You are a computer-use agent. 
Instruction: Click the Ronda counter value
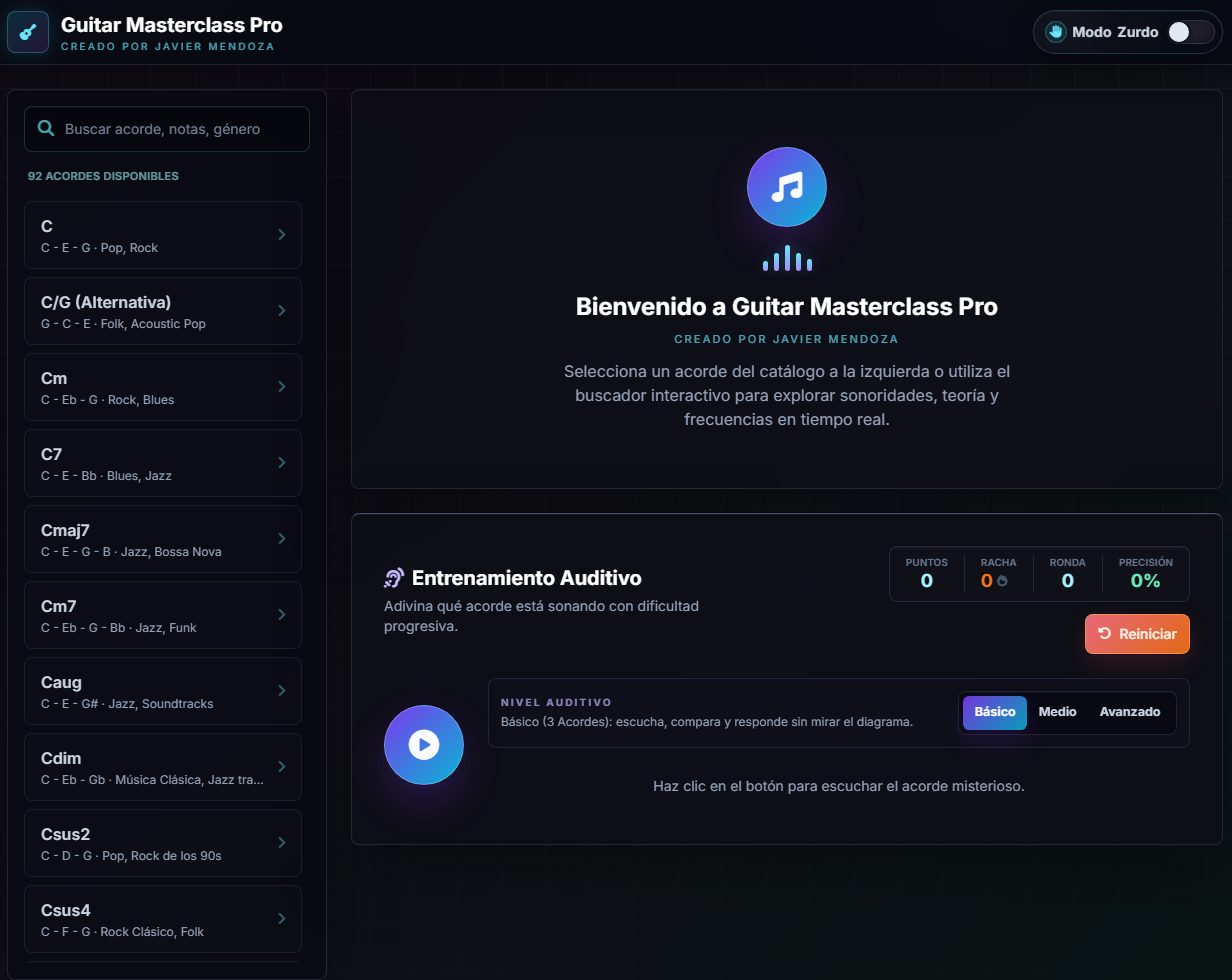pyautogui.click(x=1067, y=581)
